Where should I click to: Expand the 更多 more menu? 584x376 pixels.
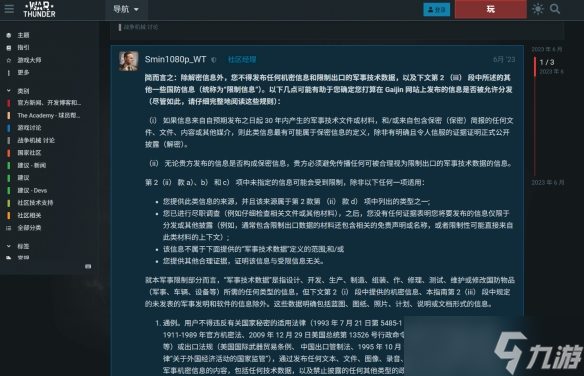[23, 73]
